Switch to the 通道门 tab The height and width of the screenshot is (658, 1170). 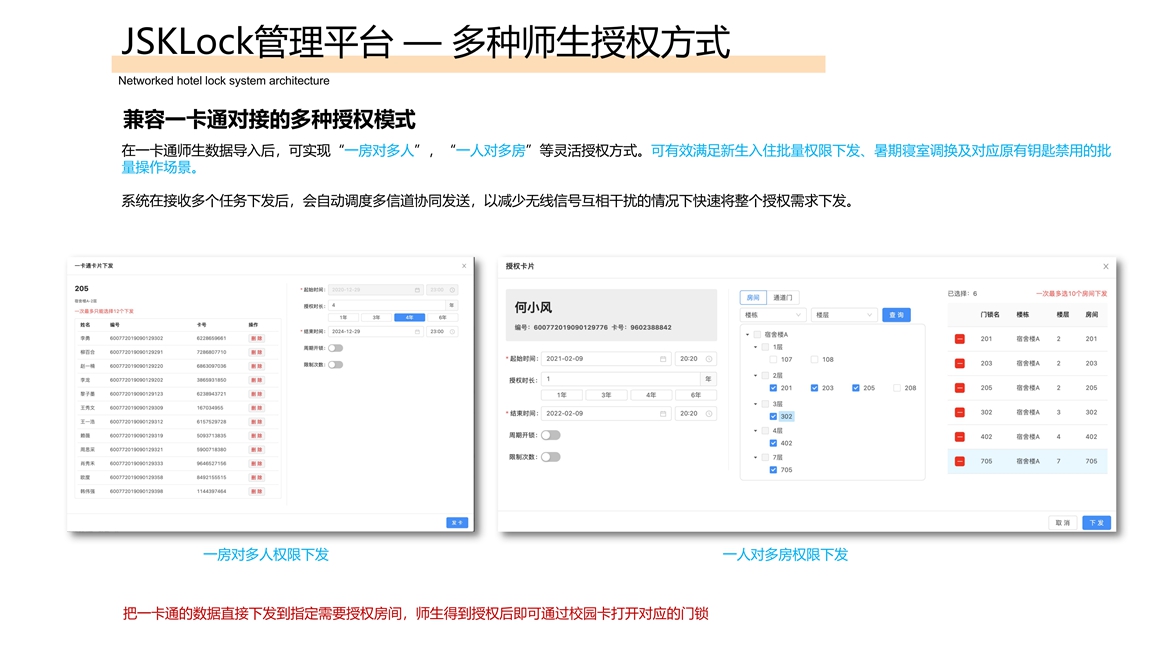click(783, 298)
